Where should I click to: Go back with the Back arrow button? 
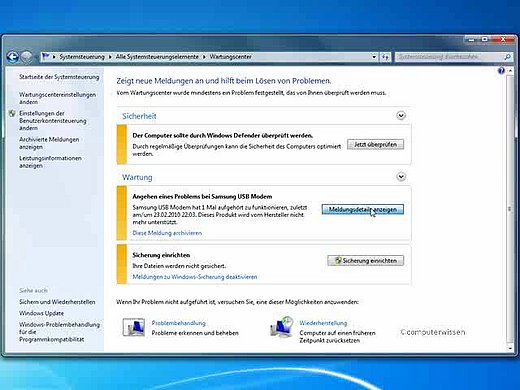coord(13,57)
